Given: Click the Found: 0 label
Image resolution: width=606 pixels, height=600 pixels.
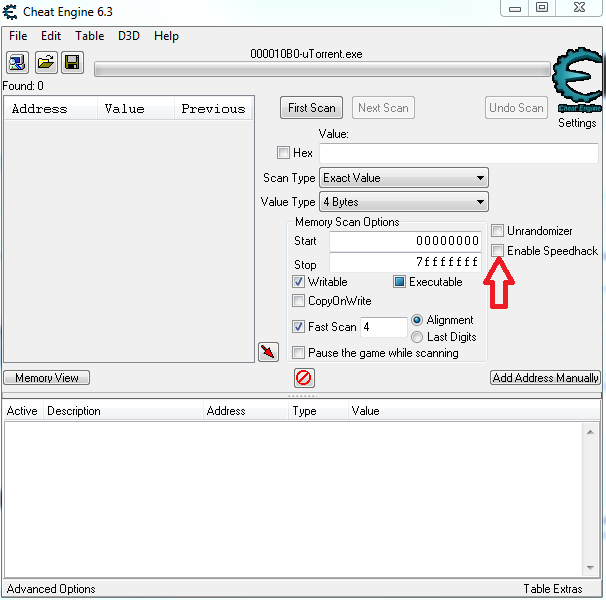Looking at the screenshot, I should (x=23, y=86).
